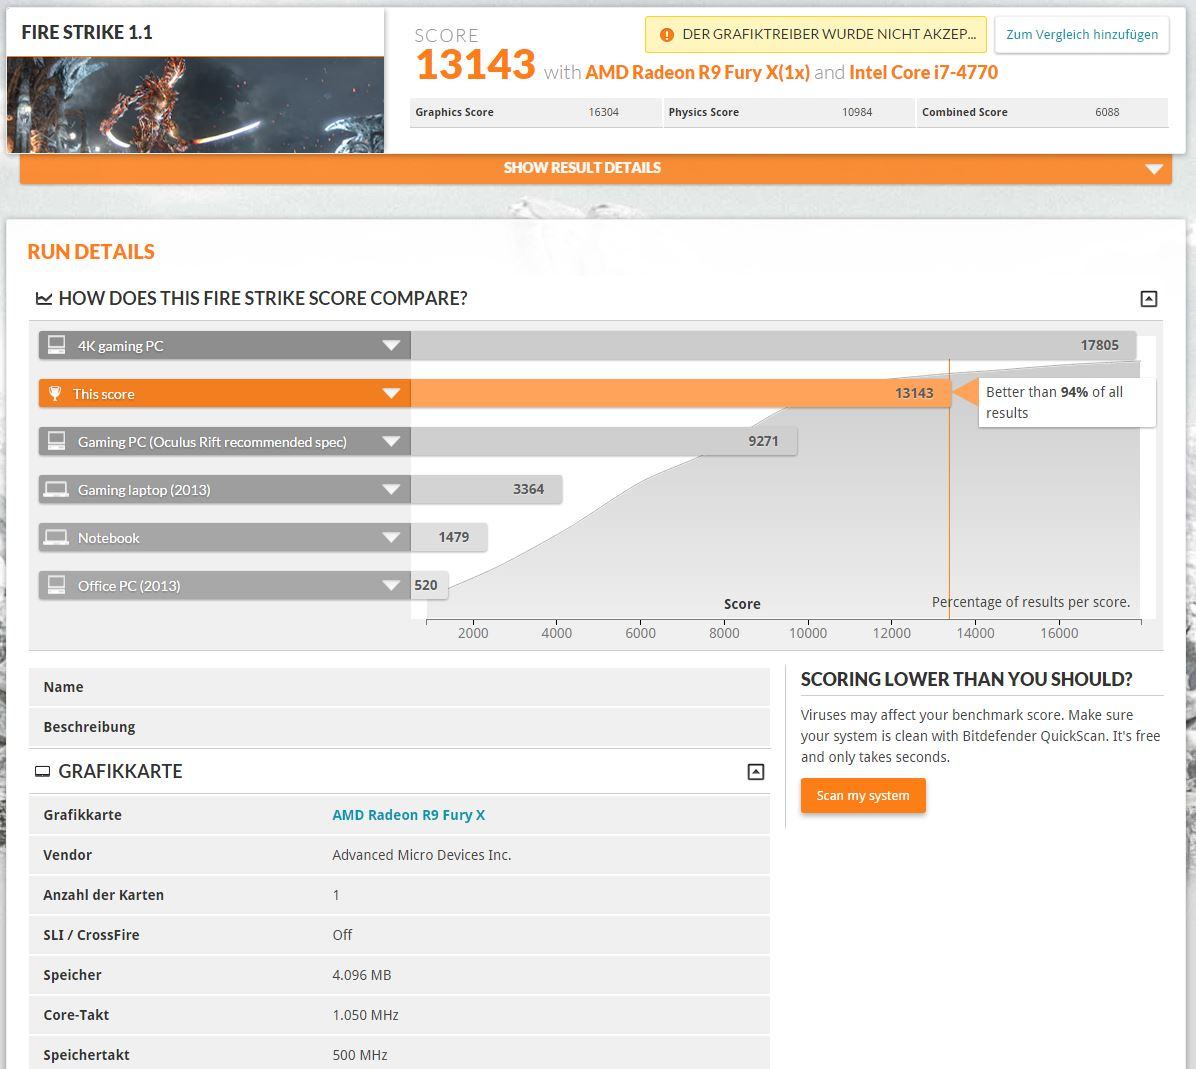The width and height of the screenshot is (1196, 1069).
Task: Click the 520 bar value
Action: coord(426,585)
